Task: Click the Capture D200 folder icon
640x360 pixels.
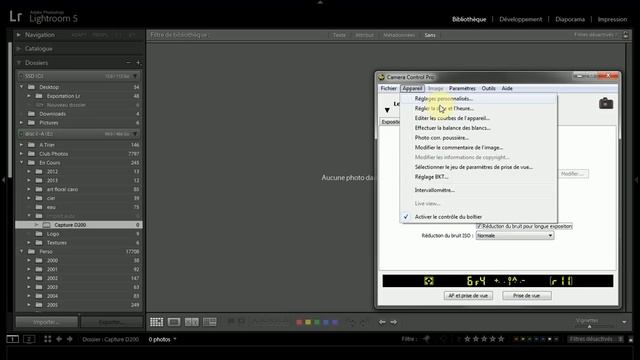Action: pos(47,225)
